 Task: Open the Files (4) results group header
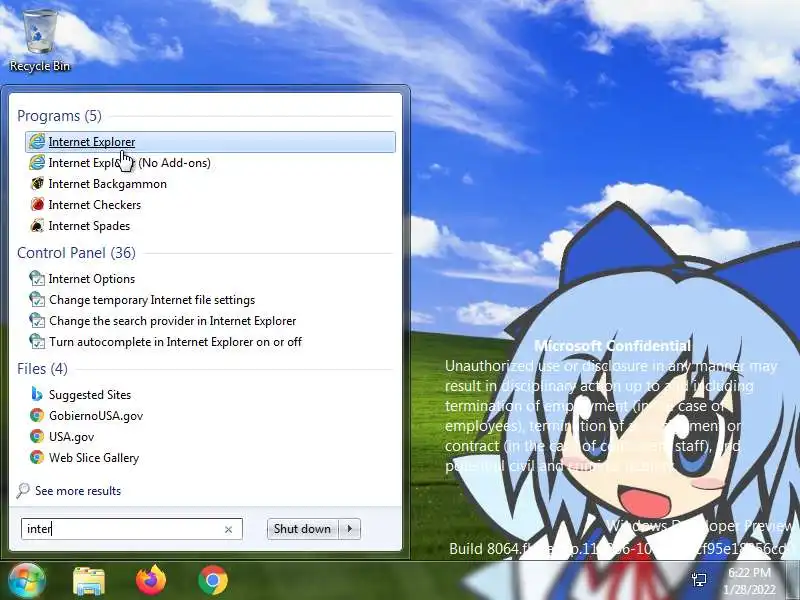point(42,368)
